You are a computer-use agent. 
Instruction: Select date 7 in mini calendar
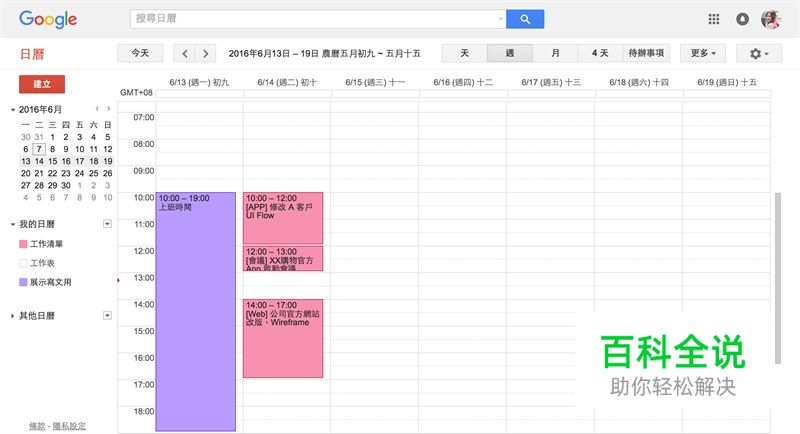39,149
